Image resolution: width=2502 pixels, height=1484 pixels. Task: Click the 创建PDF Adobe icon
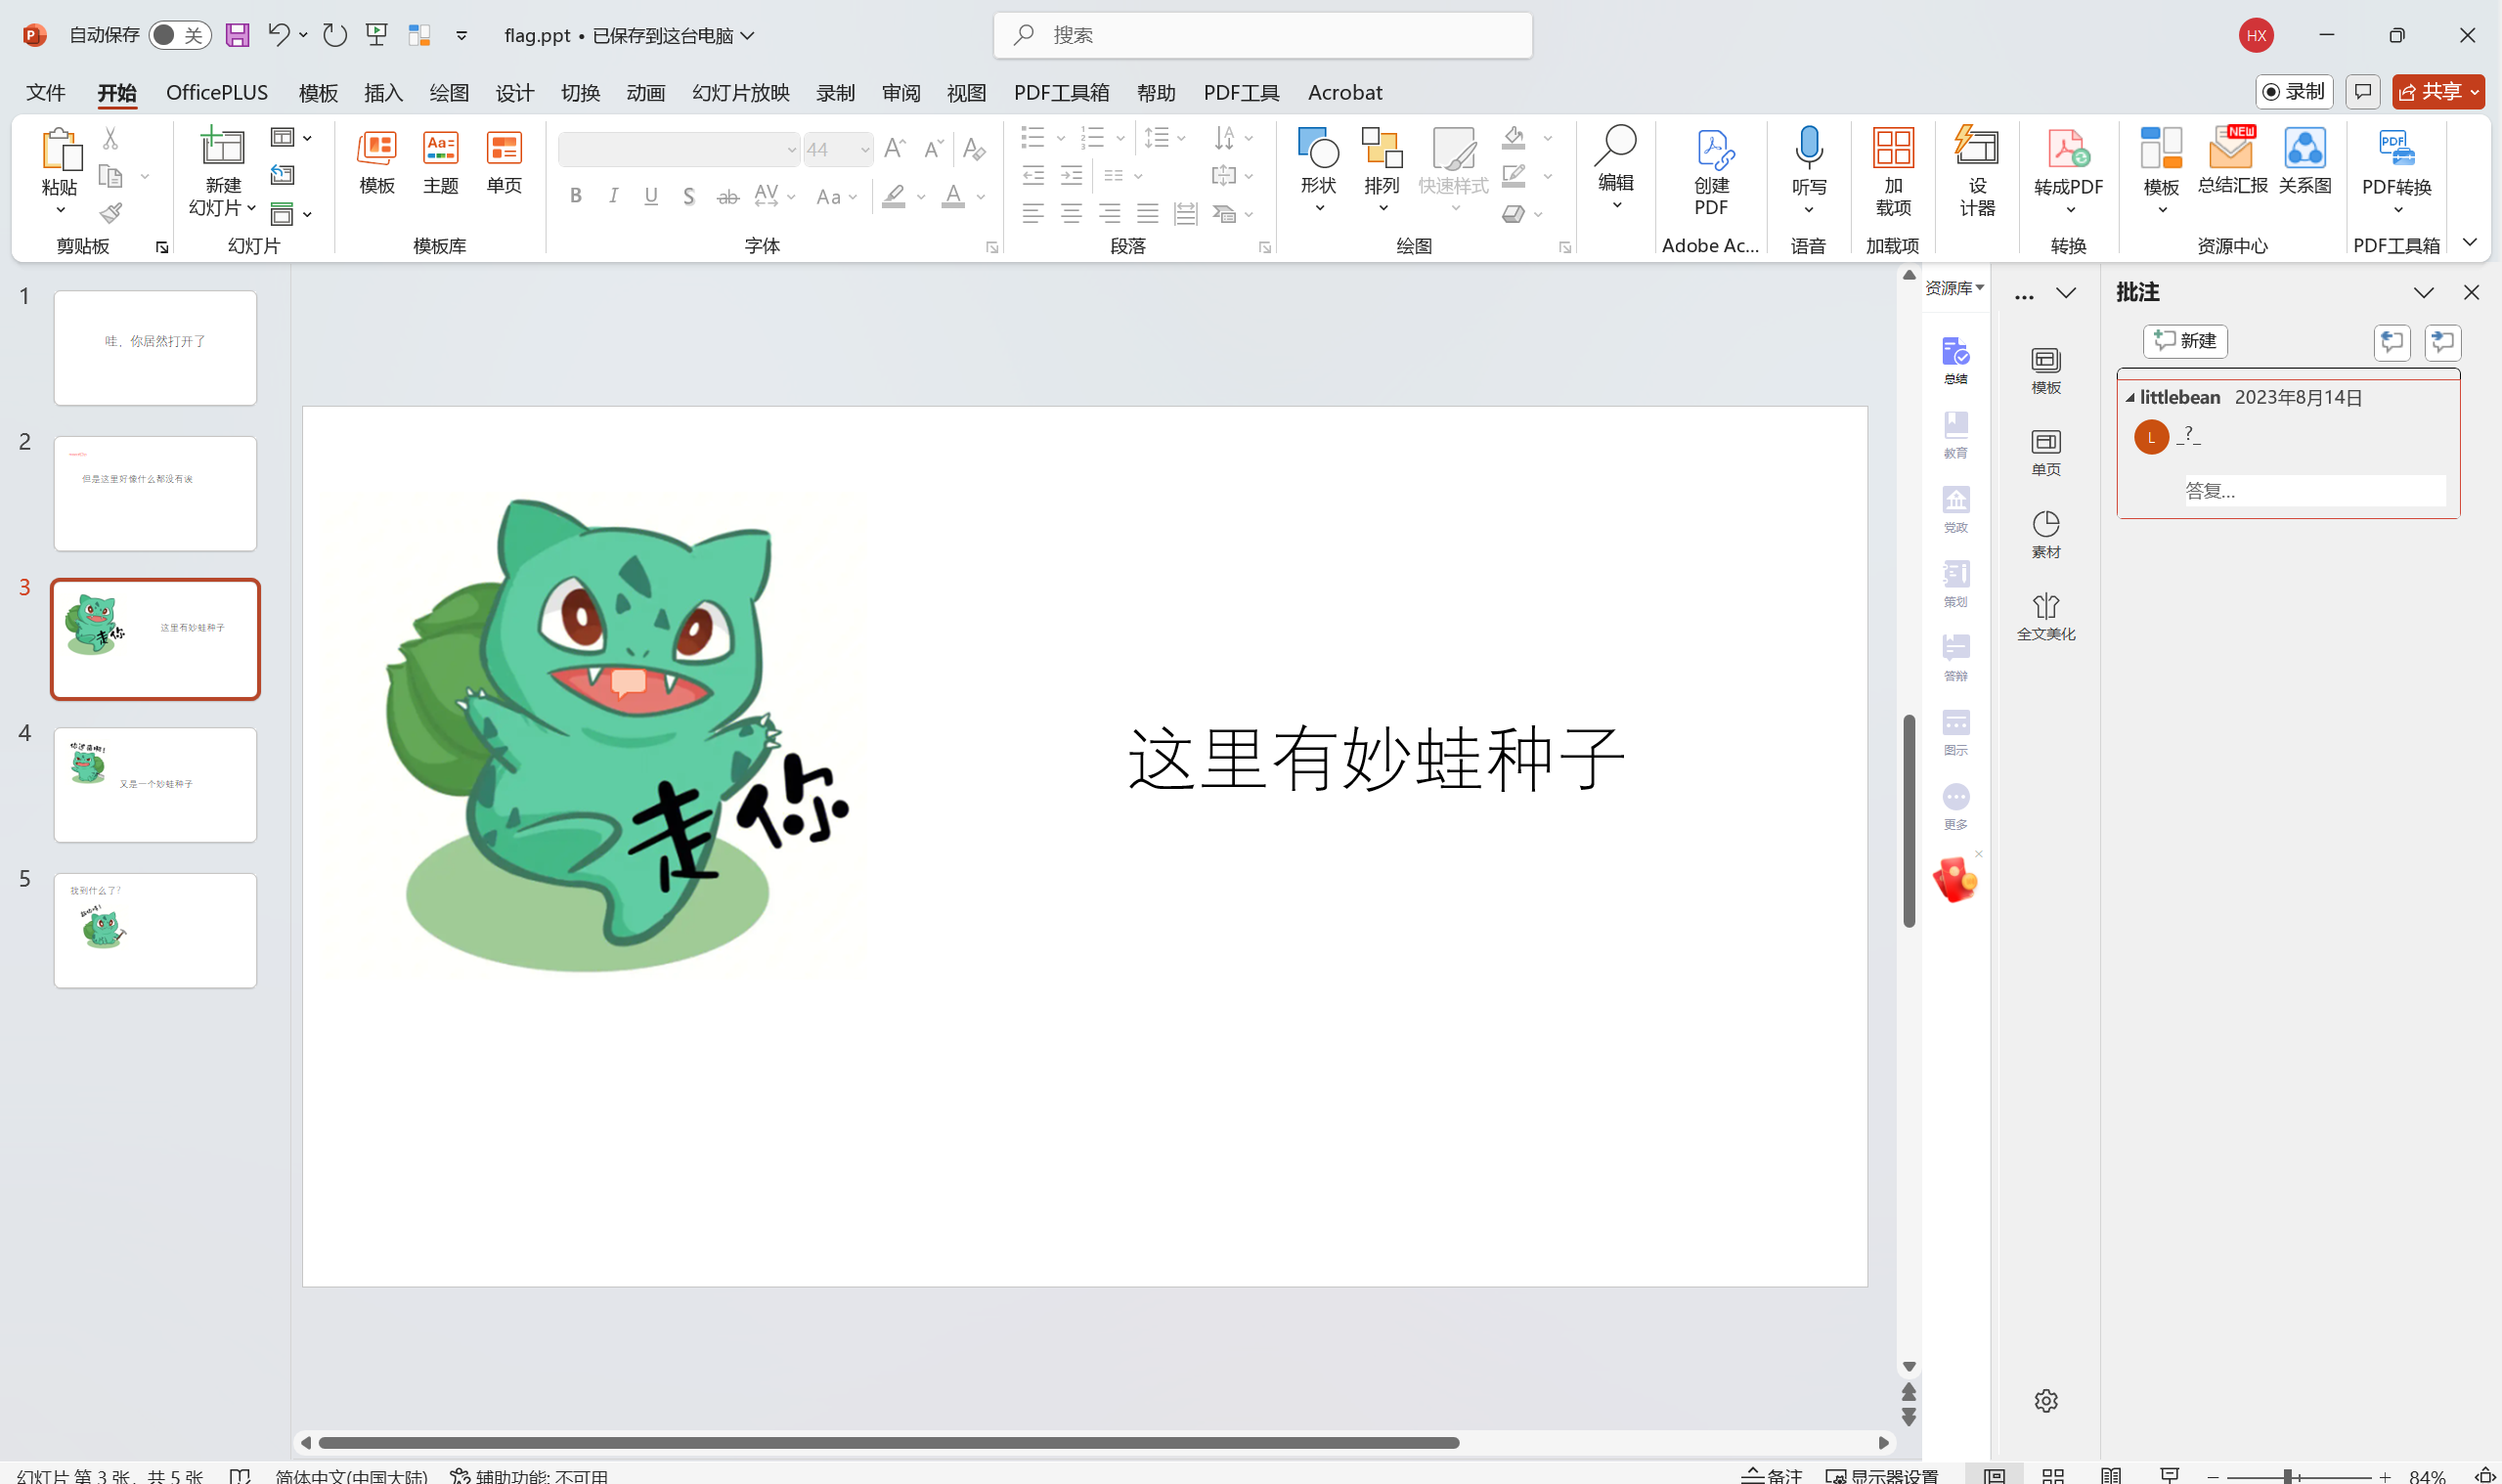tap(1711, 172)
